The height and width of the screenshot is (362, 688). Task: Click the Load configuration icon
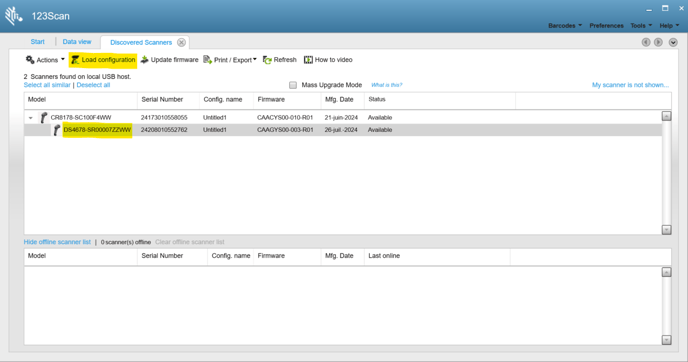(x=75, y=60)
